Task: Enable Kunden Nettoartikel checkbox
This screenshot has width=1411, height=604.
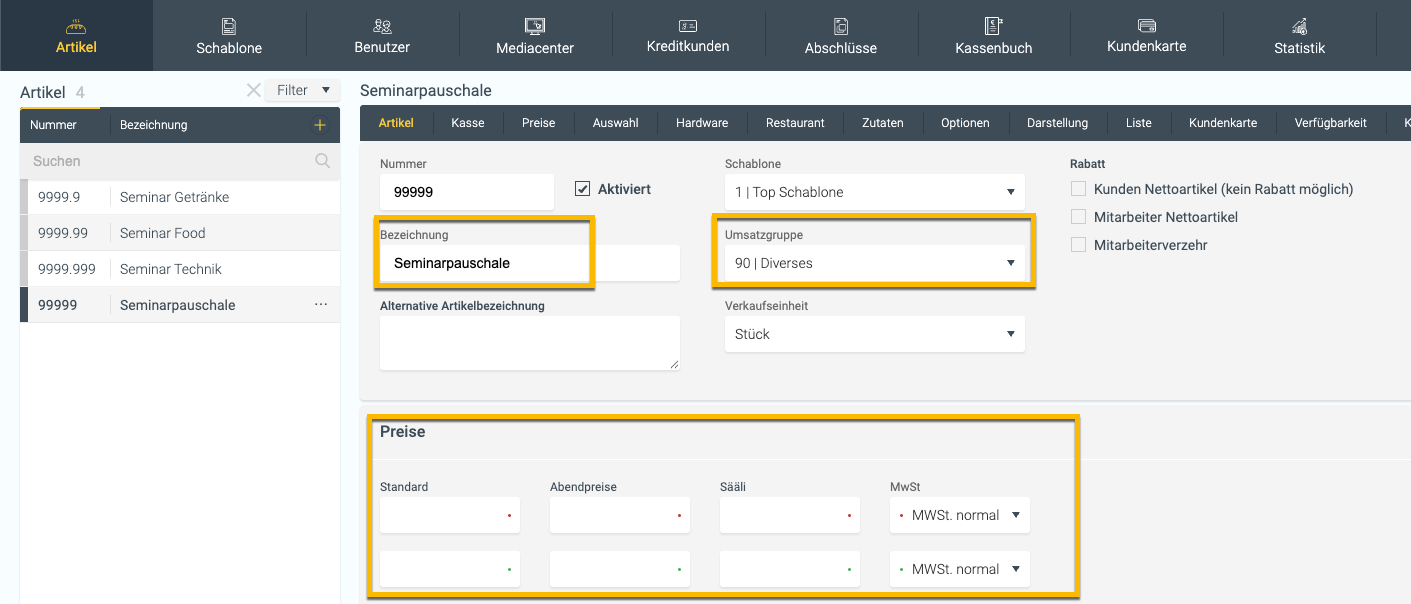Action: (1078, 189)
